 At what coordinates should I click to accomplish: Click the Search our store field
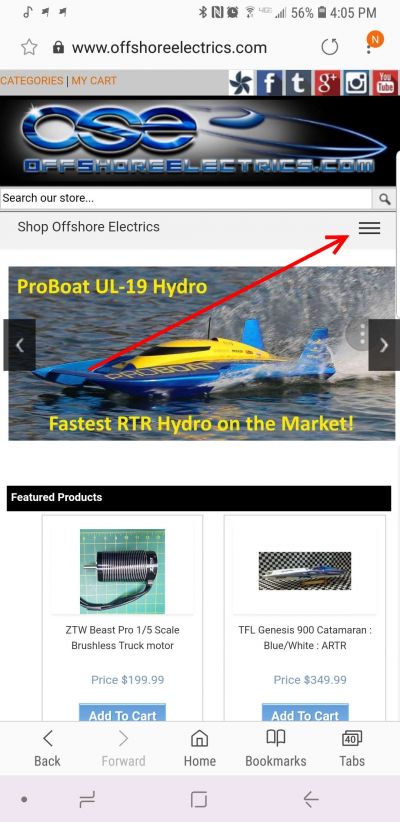click(186, 199)
